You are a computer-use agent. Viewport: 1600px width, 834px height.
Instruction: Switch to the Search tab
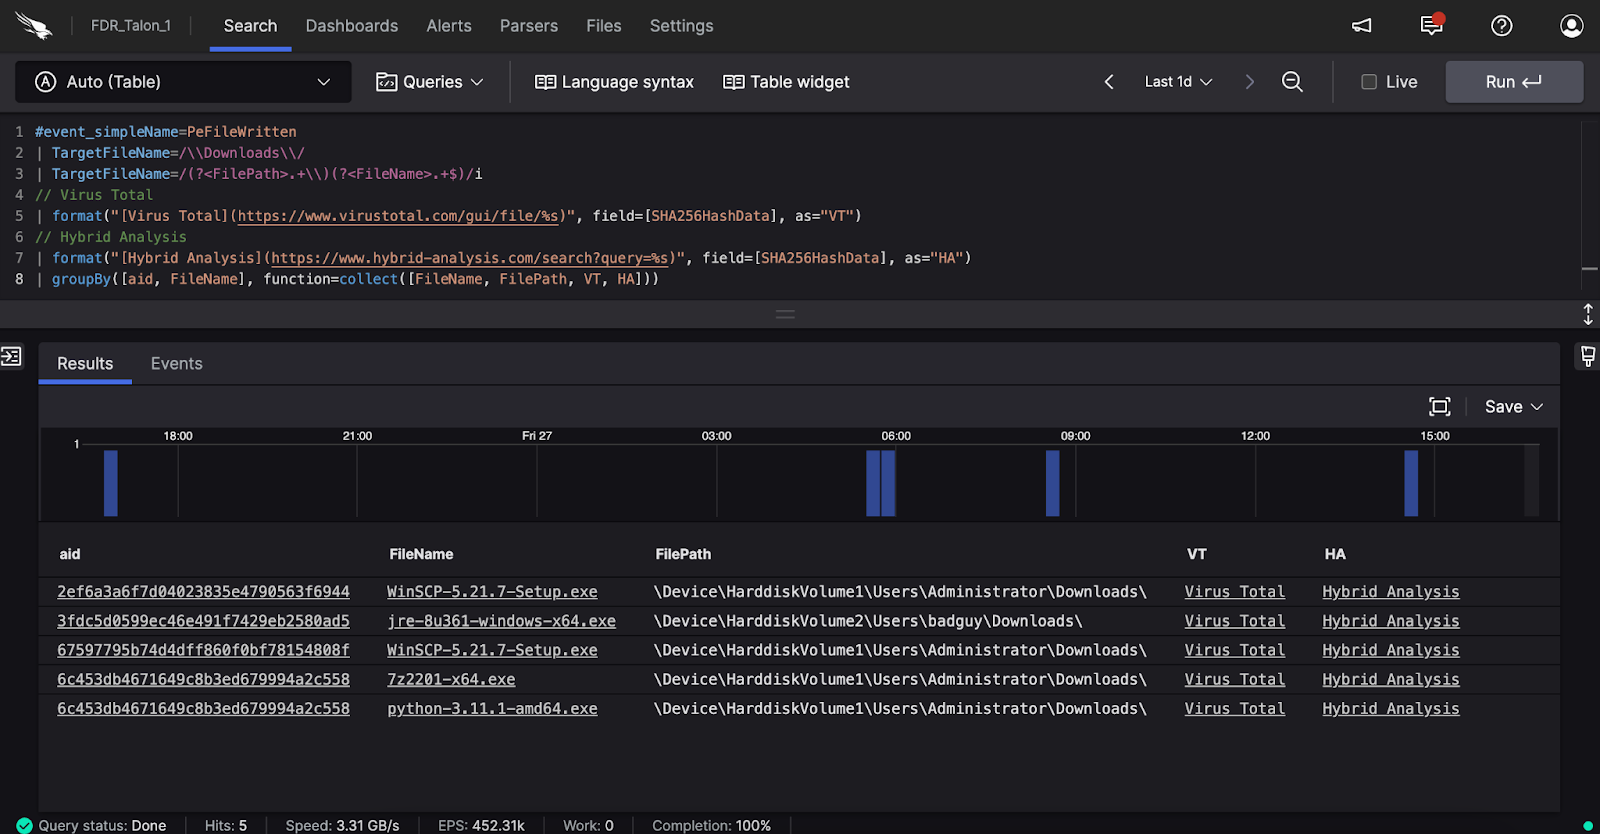click(x=250, y=26)
